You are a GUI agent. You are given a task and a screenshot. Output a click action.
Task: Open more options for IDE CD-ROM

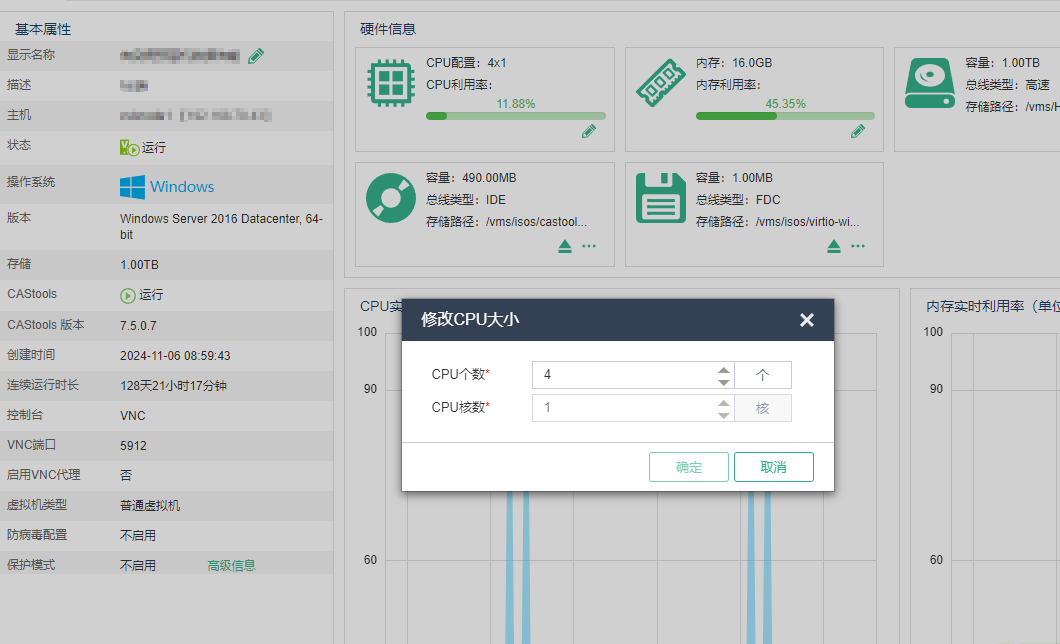click(x=589, y=246)
